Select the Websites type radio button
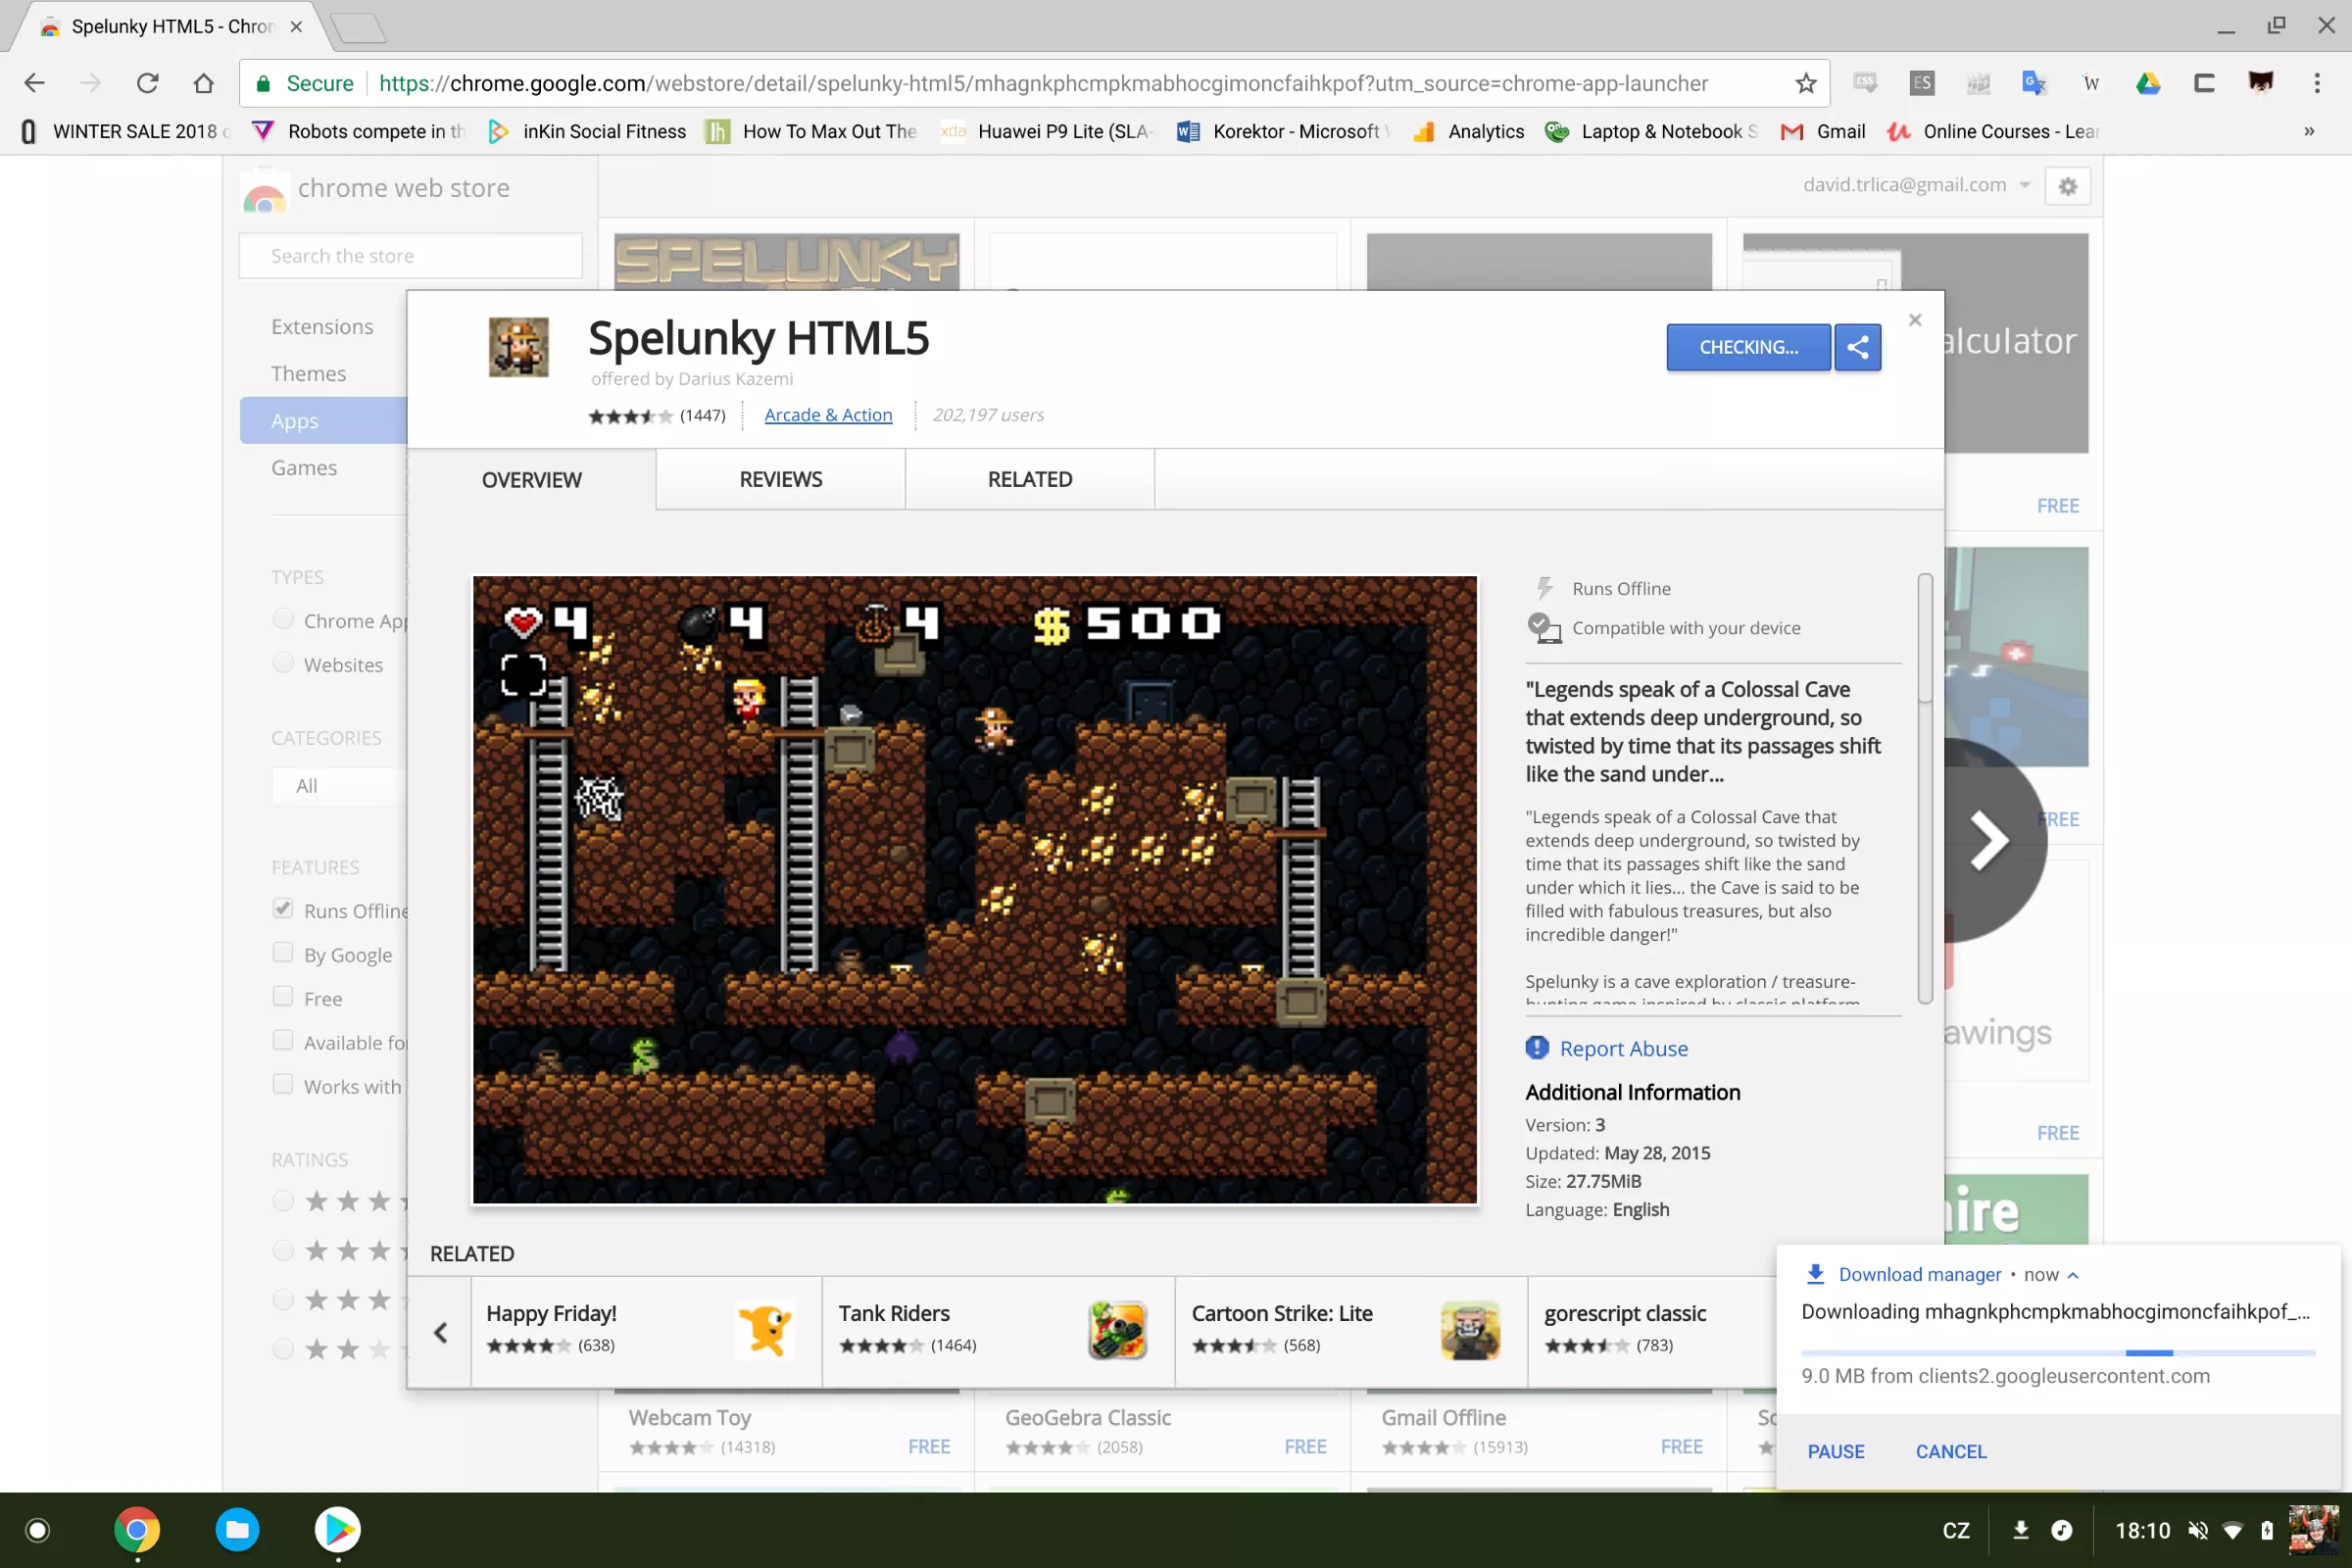This screenshot has width=2352, height=1568. pos(283,663)
